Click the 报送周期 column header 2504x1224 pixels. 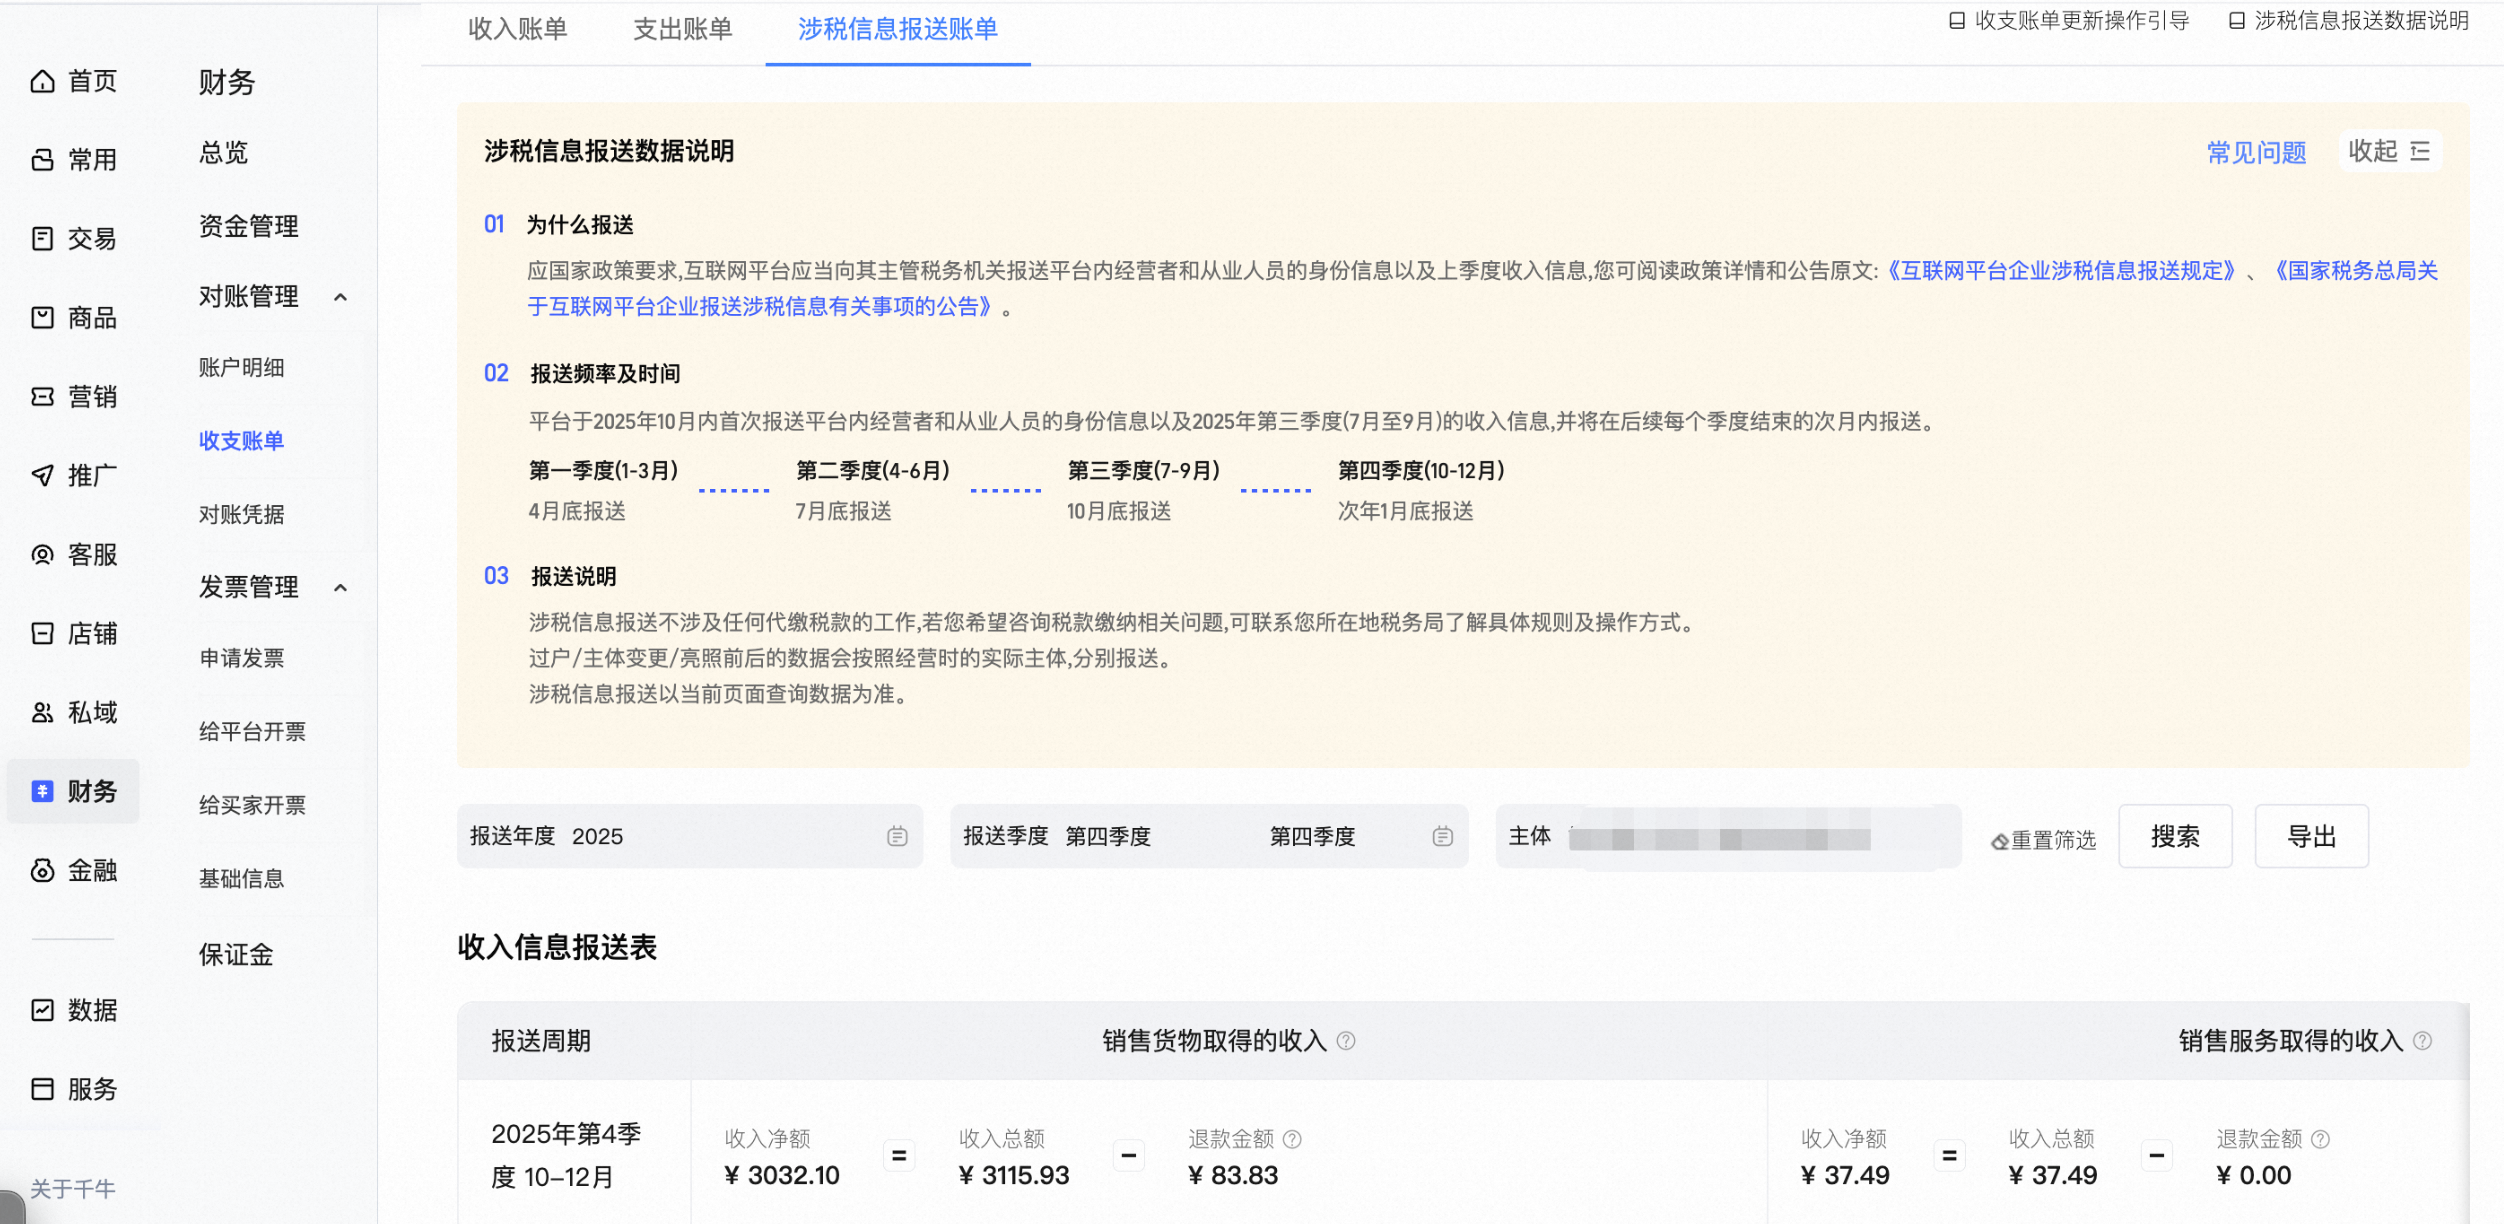(541, 1041)
